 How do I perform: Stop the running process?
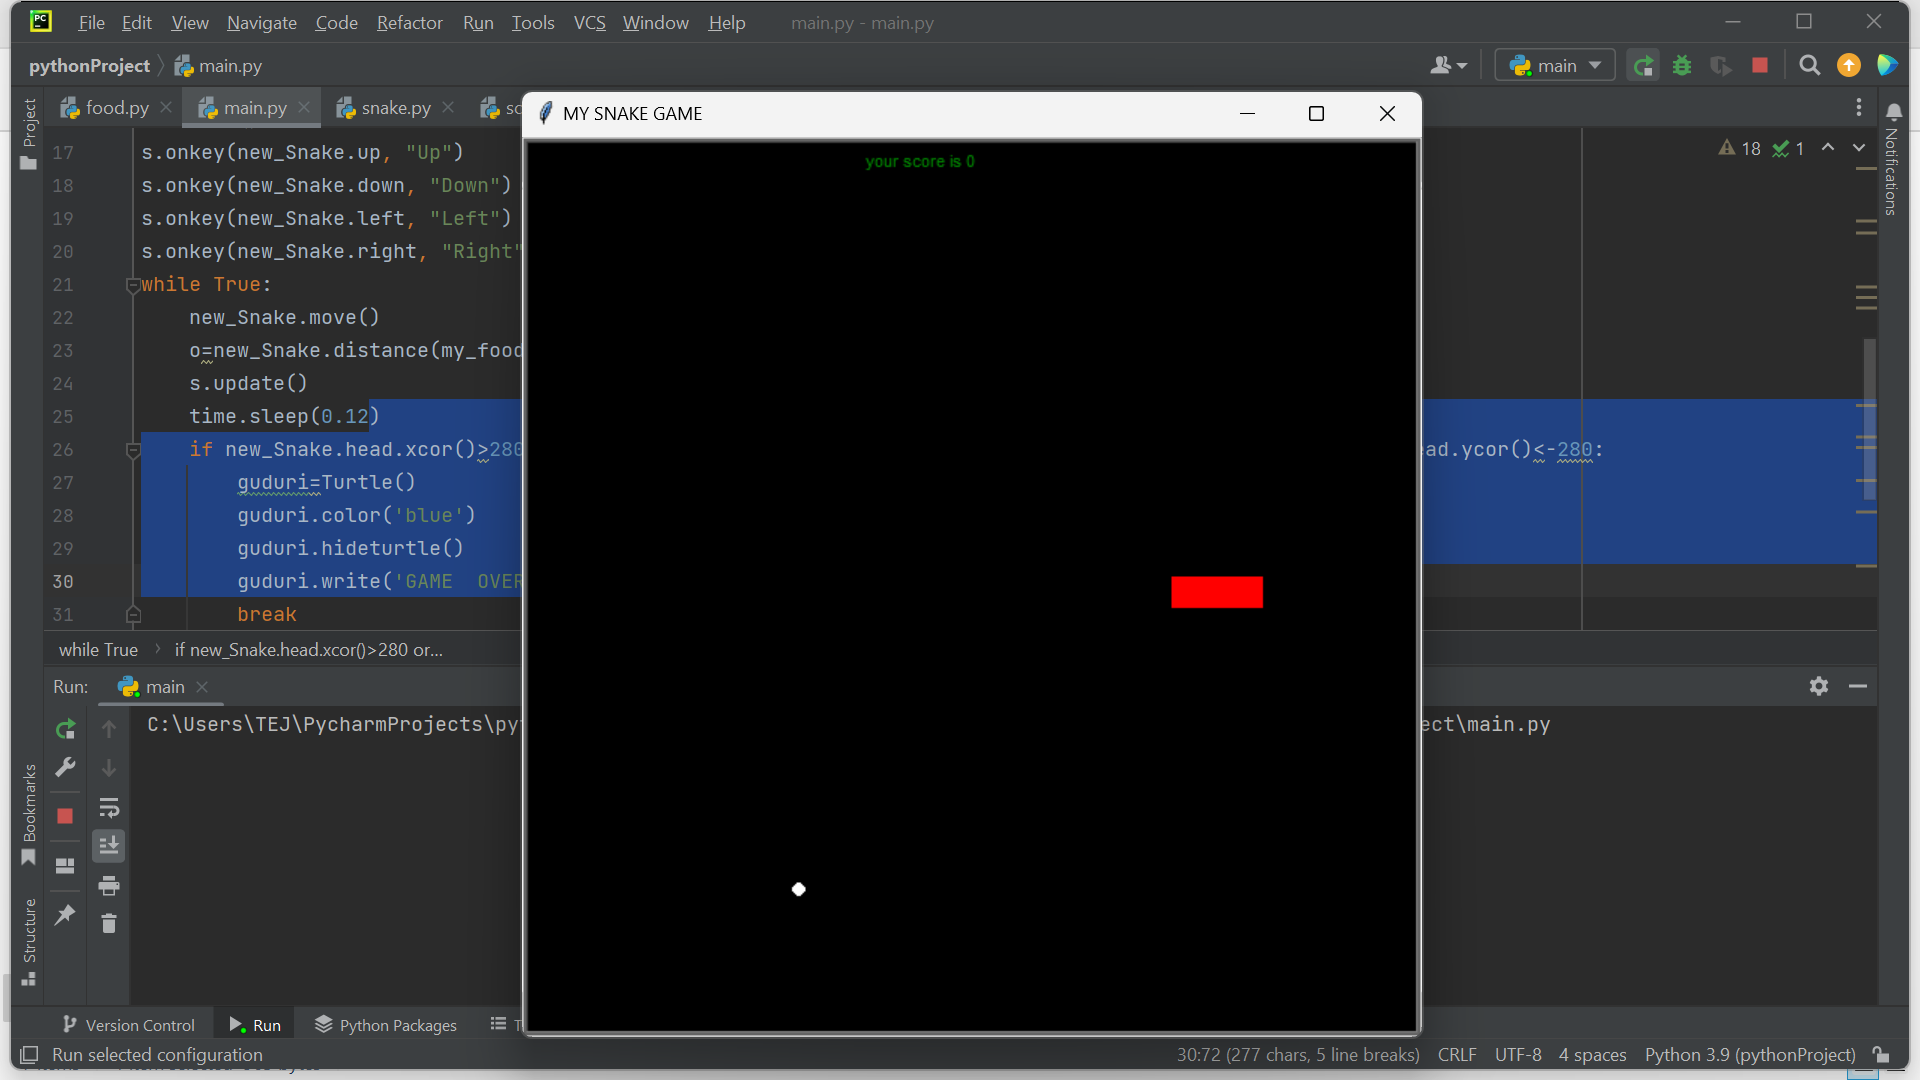(x=1760, y=65)
